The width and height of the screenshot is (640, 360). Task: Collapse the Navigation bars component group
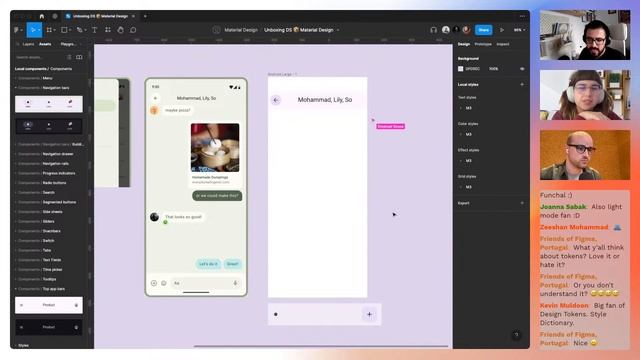16,88
